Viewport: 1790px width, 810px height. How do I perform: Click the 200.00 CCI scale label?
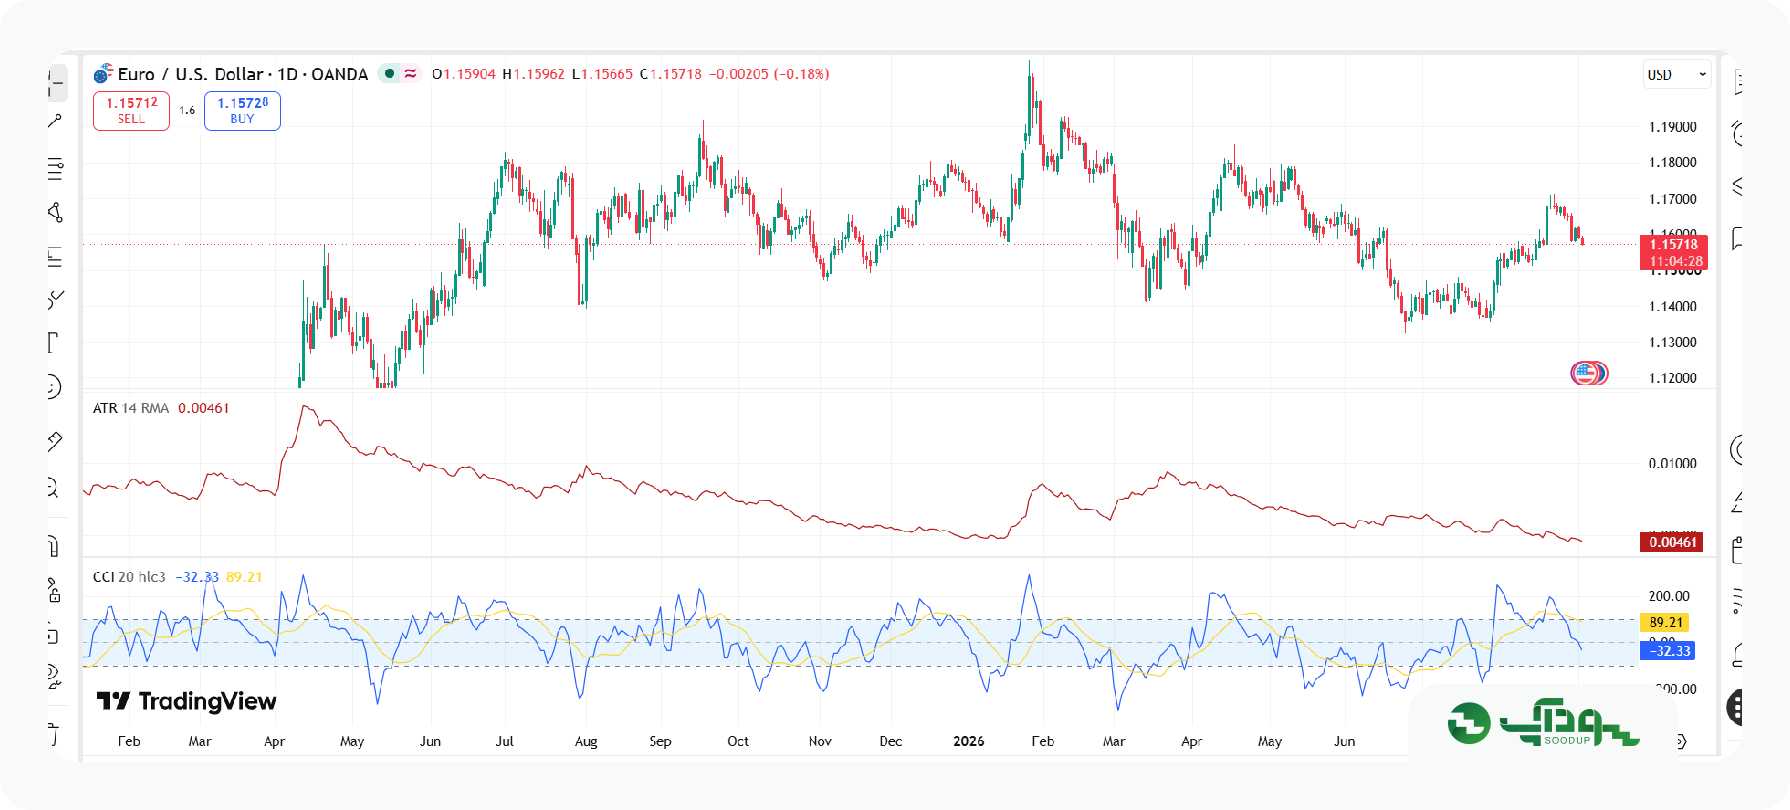[x=1668, y=596]
